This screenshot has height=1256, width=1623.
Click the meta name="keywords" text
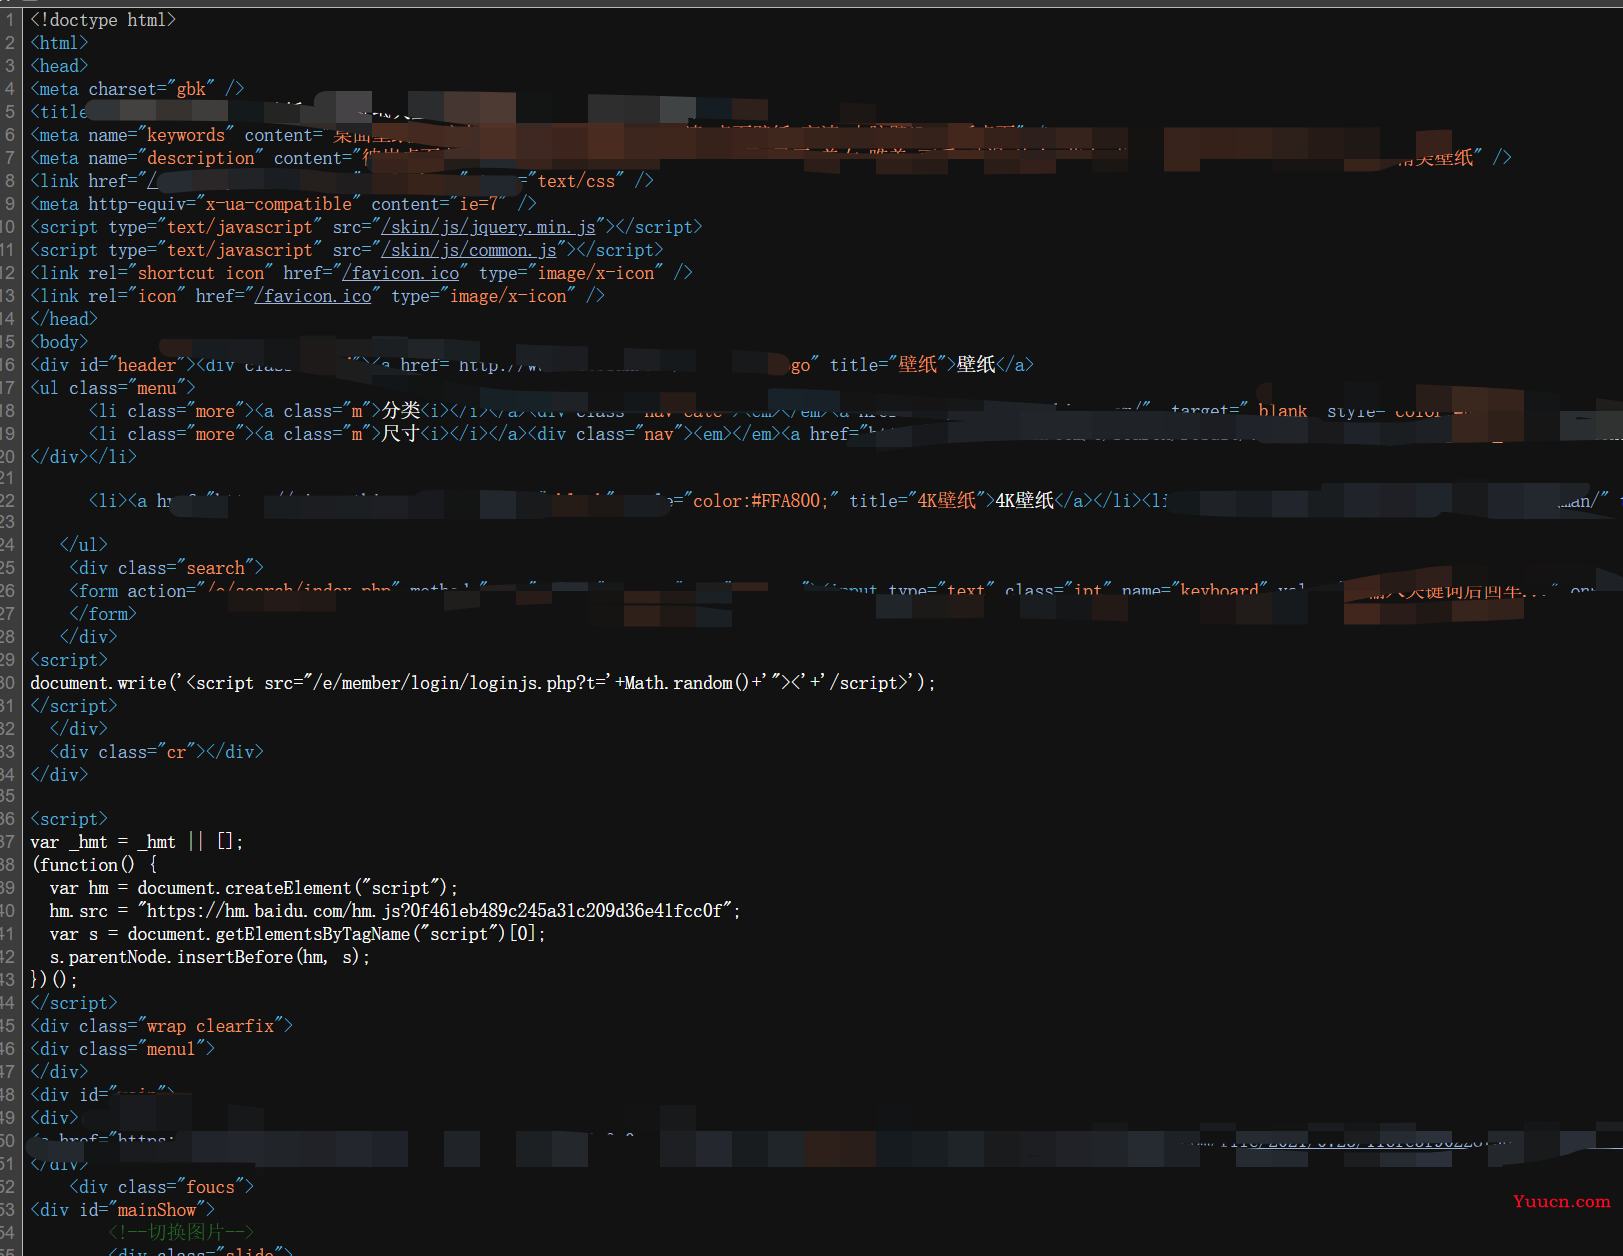[132, 135]
